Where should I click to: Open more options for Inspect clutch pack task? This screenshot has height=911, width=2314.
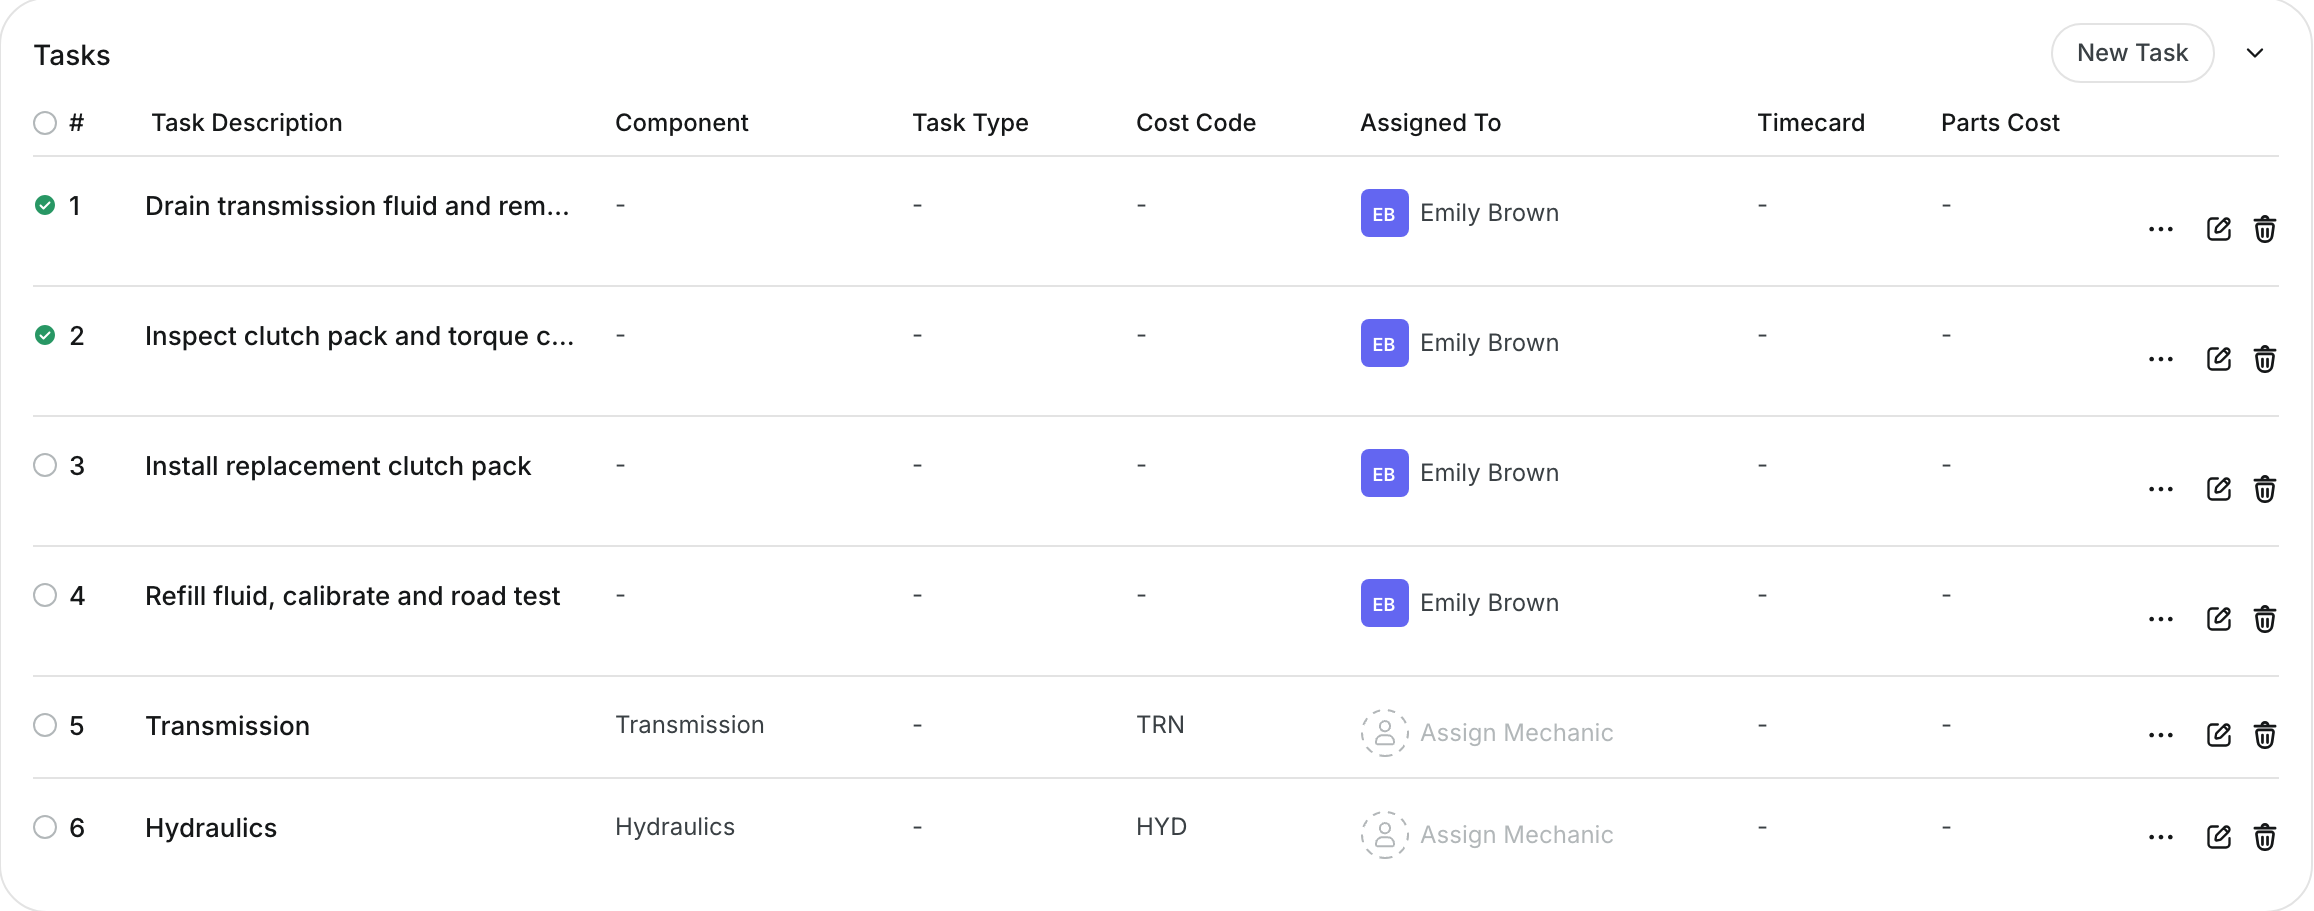[x=2160, y=359]
